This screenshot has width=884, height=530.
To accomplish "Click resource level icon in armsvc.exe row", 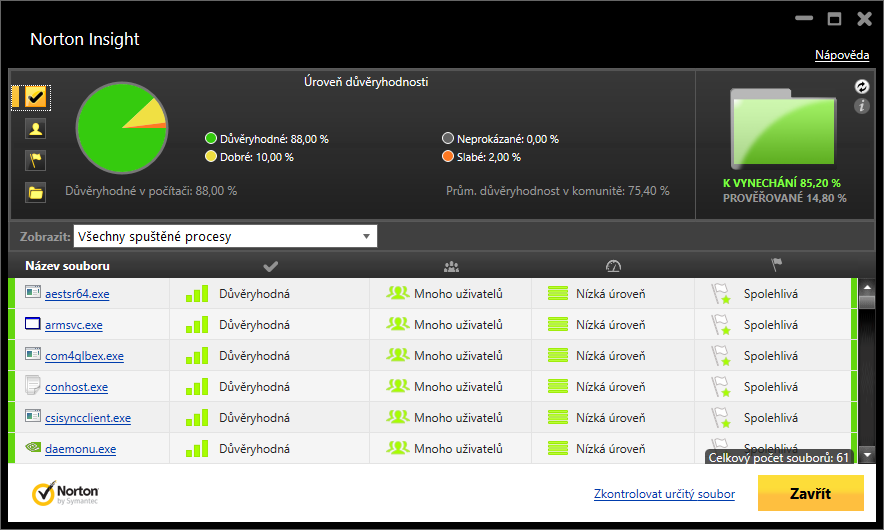I will 558,324.
